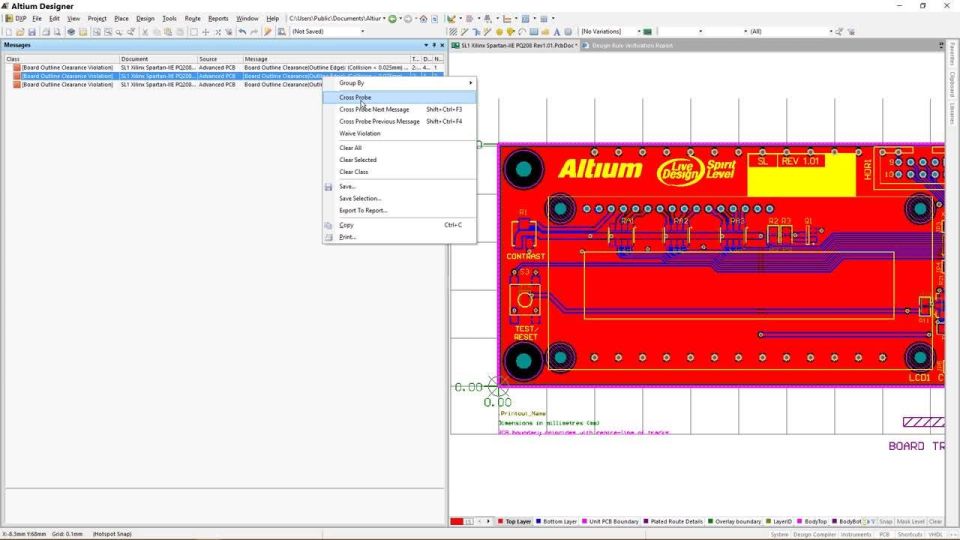Select the Top Layer tab
Viewport: 960px width, 540px height.
514,522
